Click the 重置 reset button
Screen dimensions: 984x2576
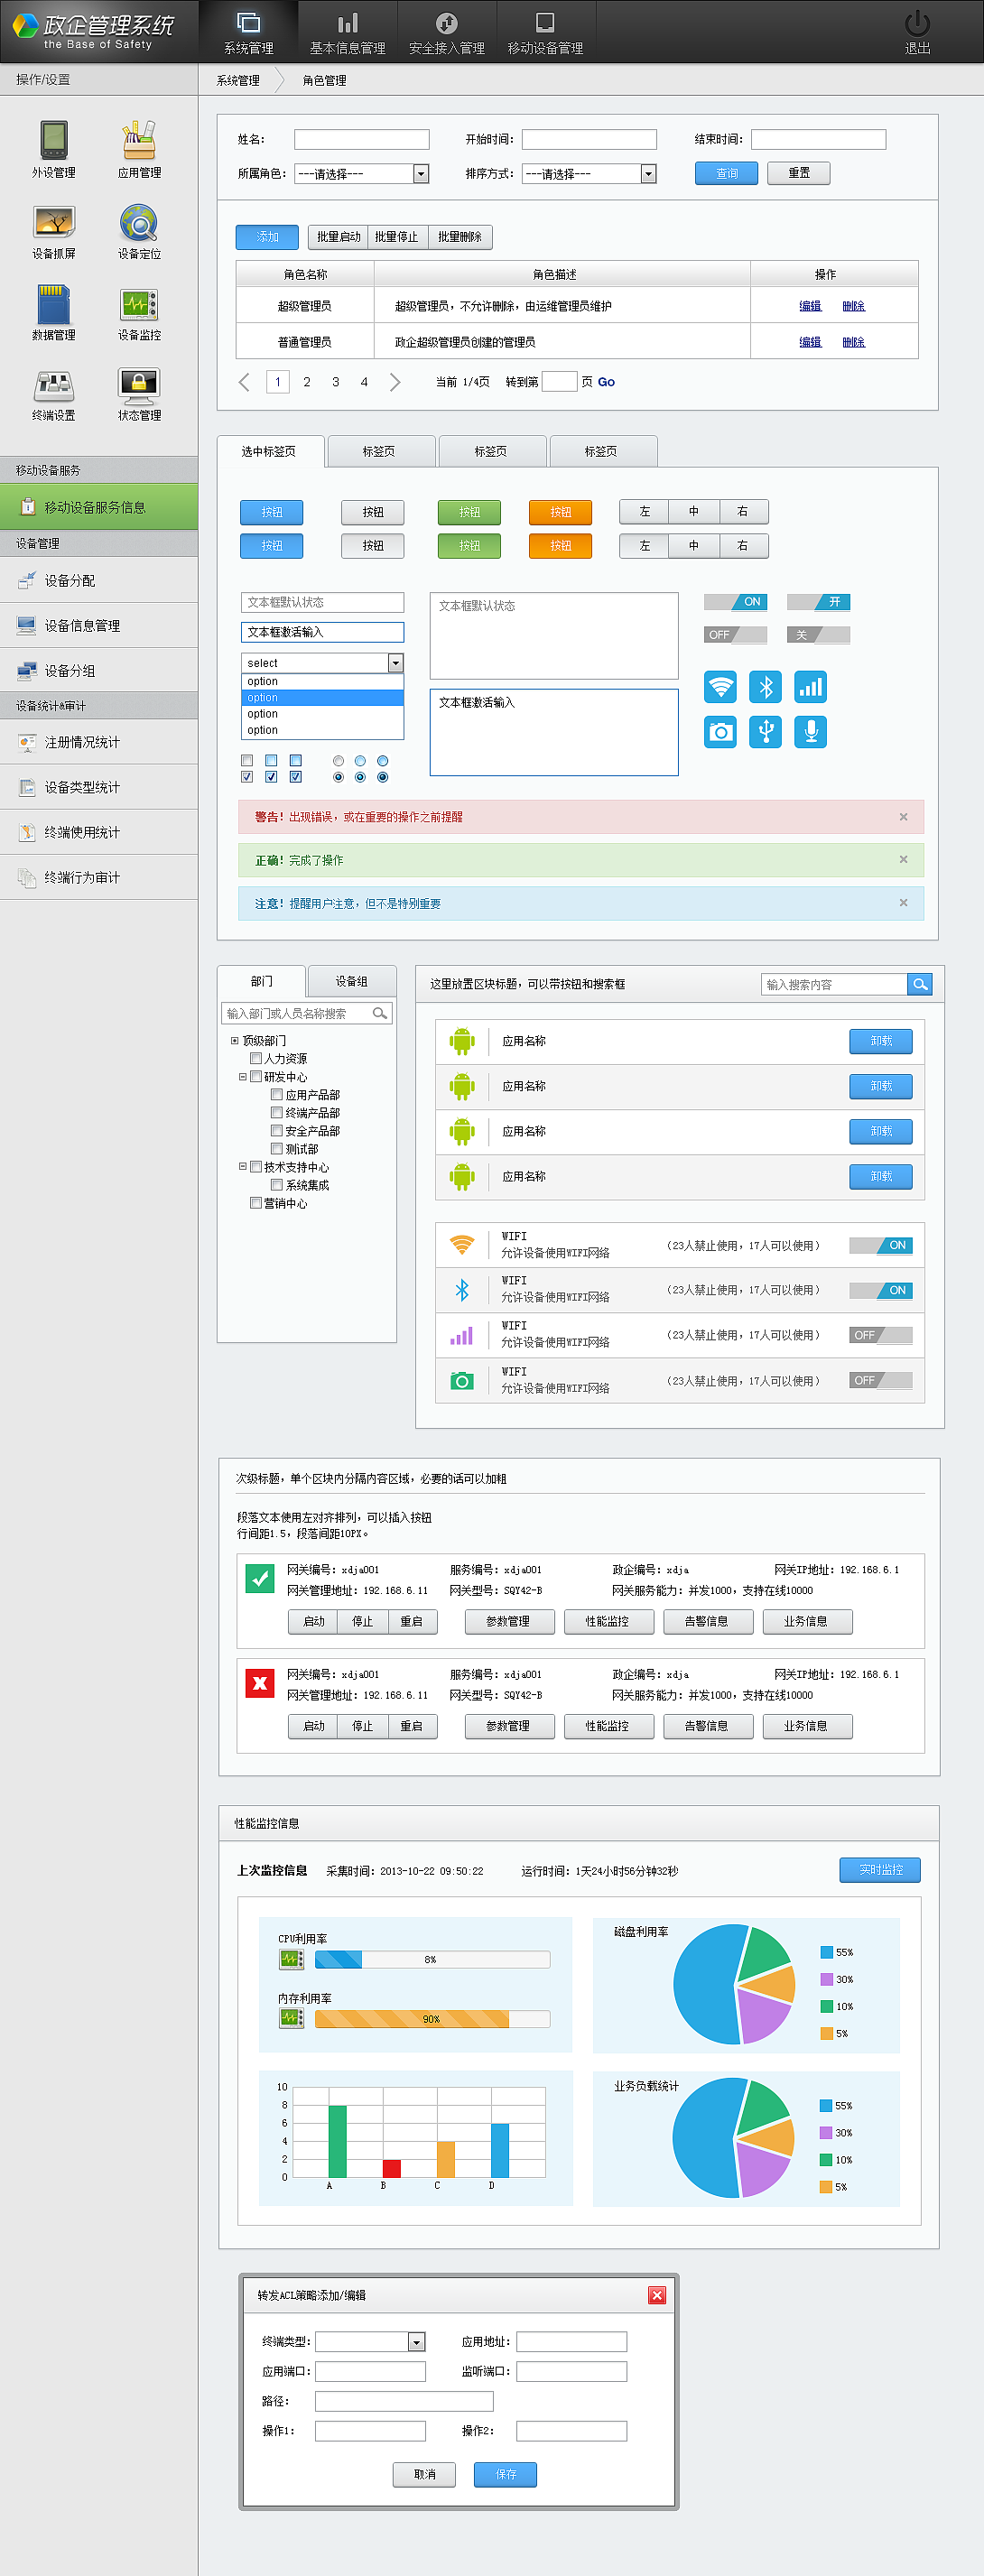pyautogui.click(x=799, y=173)
